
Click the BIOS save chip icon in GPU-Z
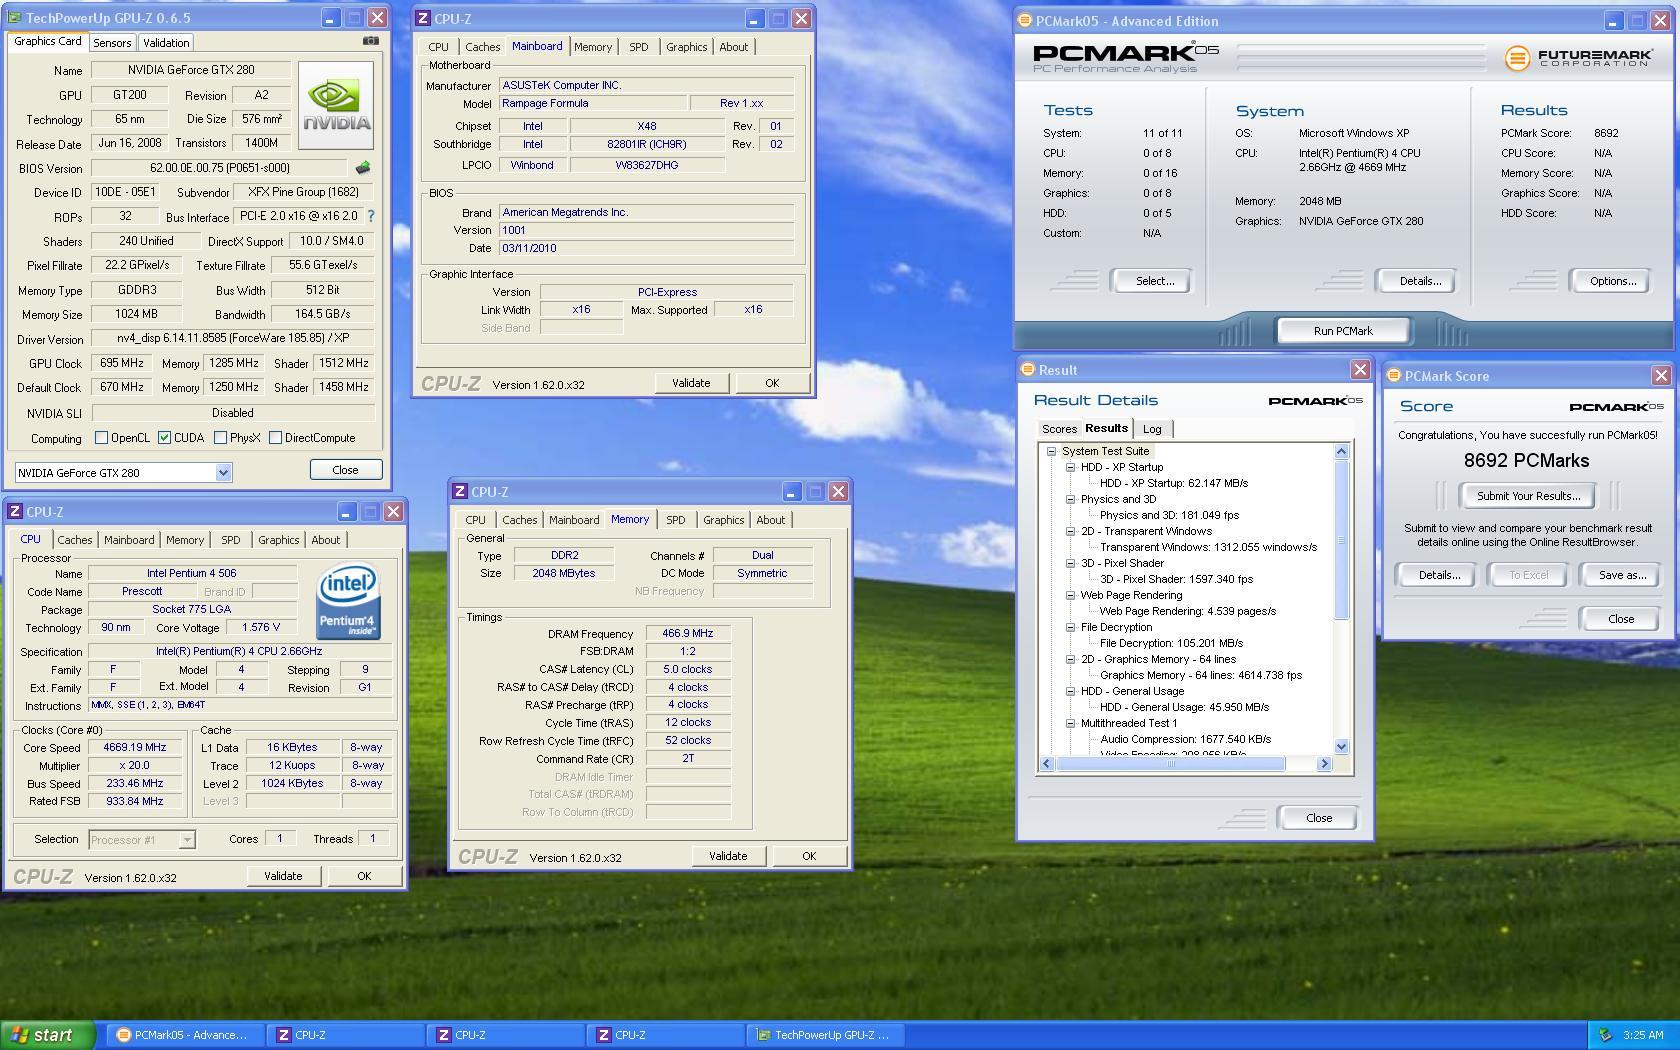coord(363,168)
